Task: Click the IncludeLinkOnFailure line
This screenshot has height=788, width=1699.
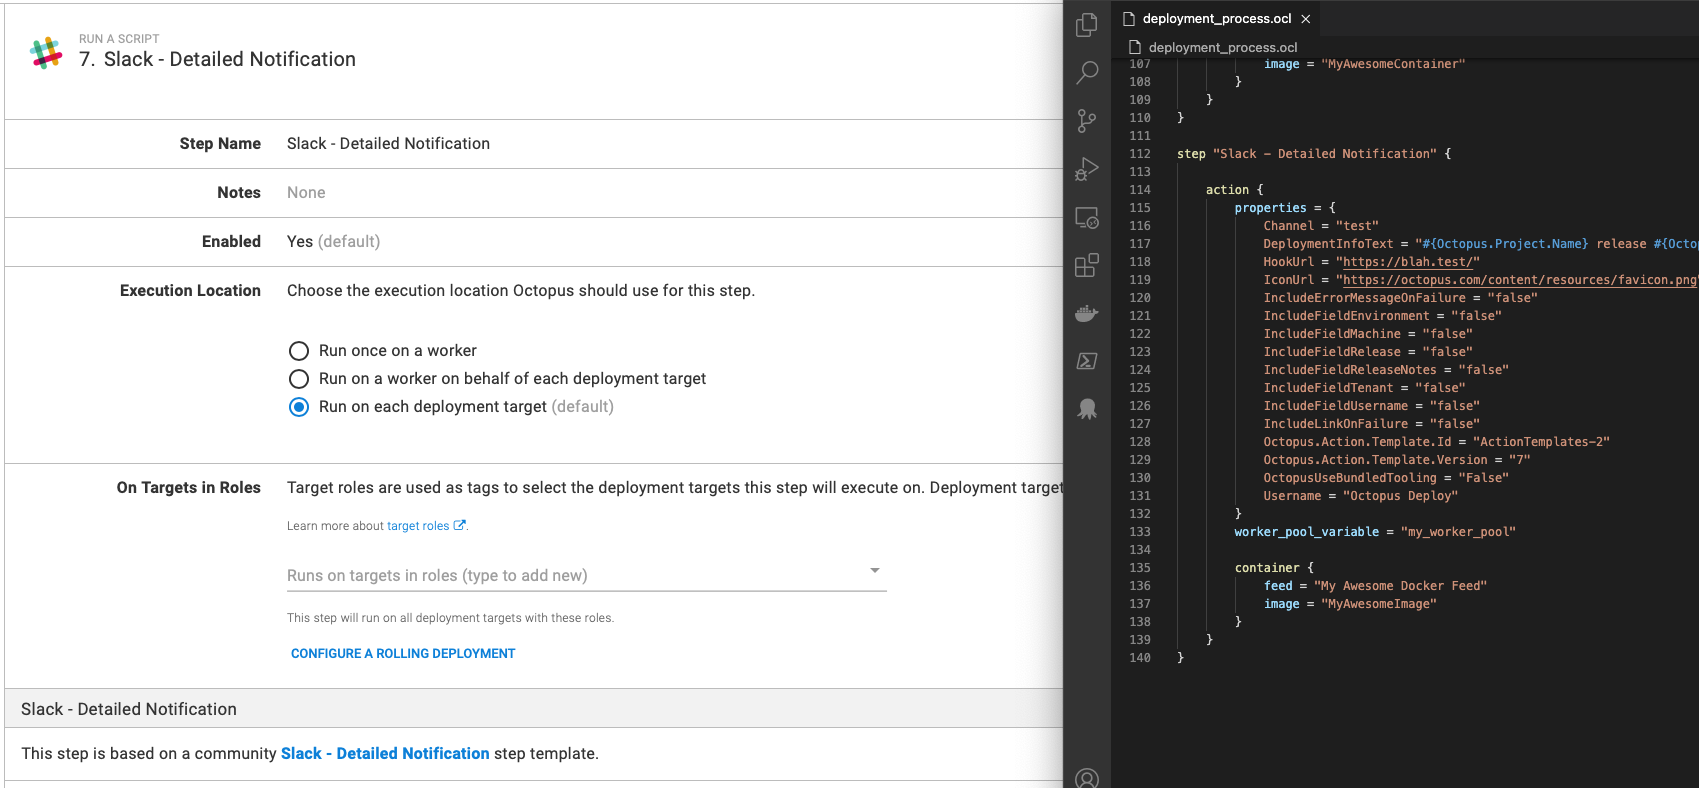Action: click(x=1371, y=424)
